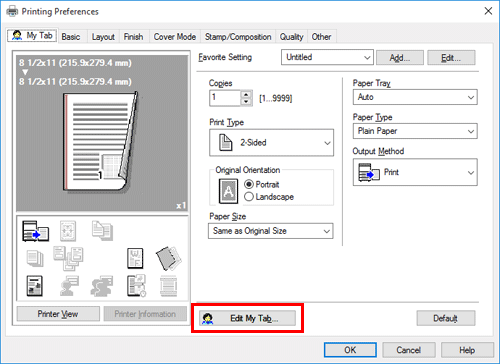This screenshot has width=500, height=364.
Task: Select the Landscape orientation radio button
Action: coord(249,197)
